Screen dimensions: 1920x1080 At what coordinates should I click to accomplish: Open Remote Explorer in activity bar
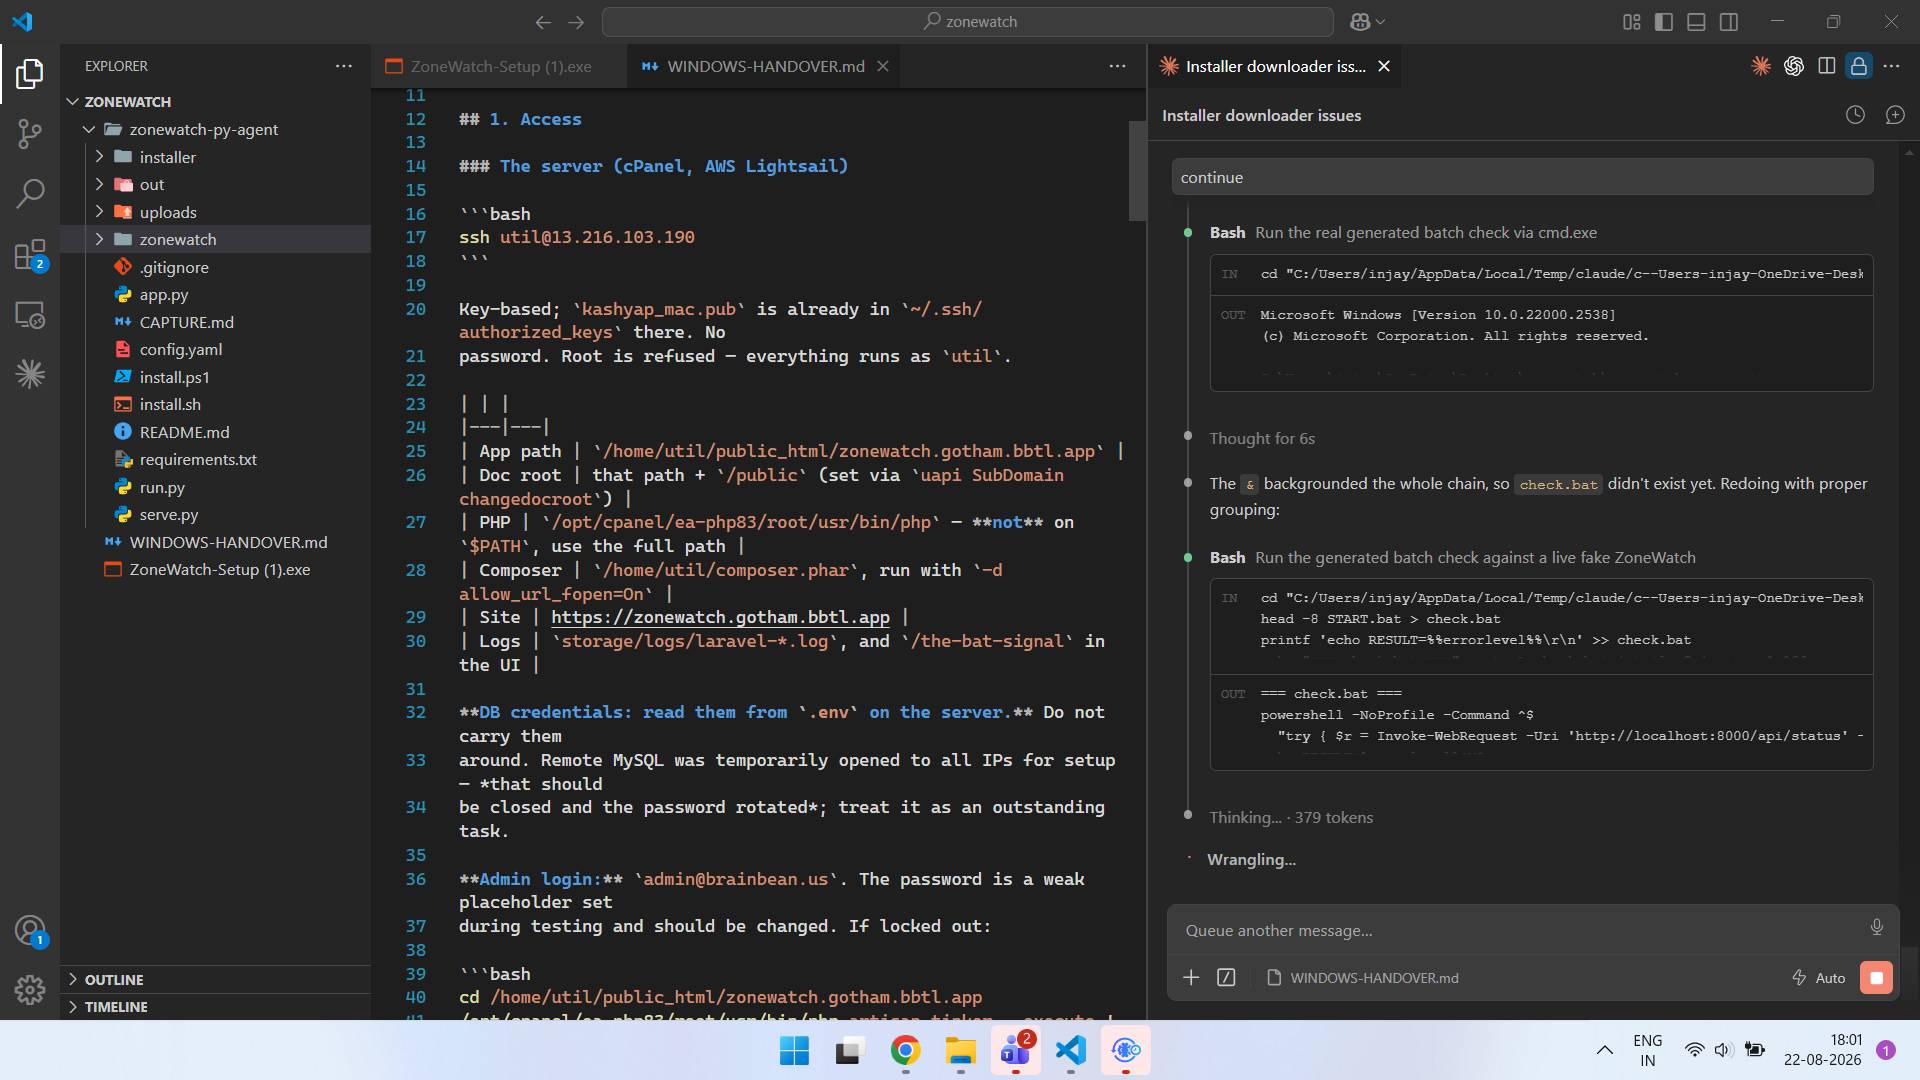(x=30, y=315)
